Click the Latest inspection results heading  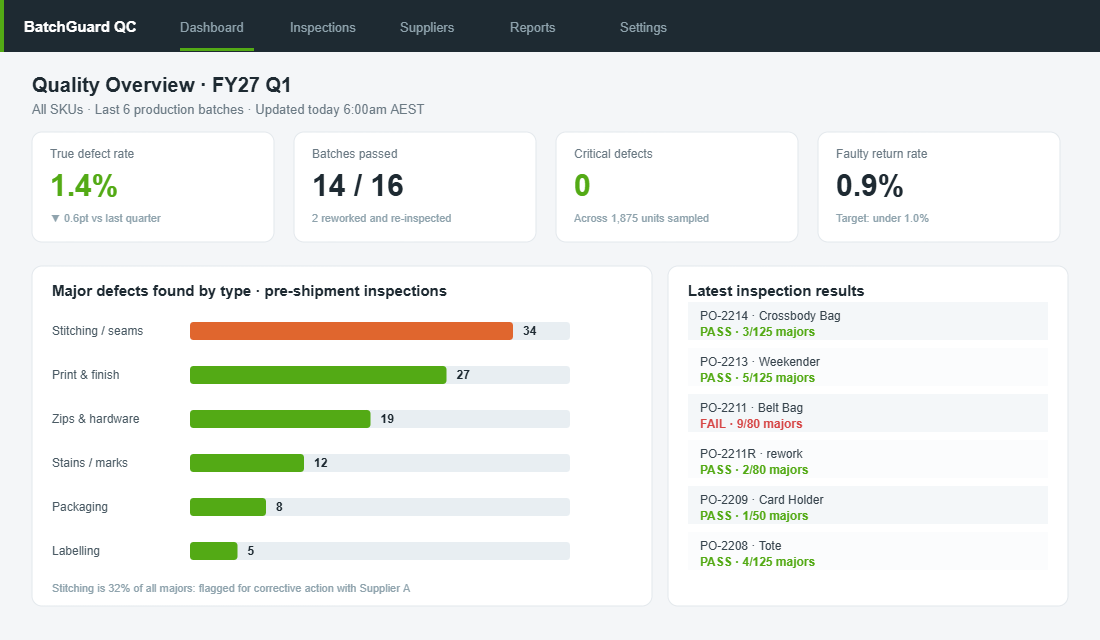point(776,291)
